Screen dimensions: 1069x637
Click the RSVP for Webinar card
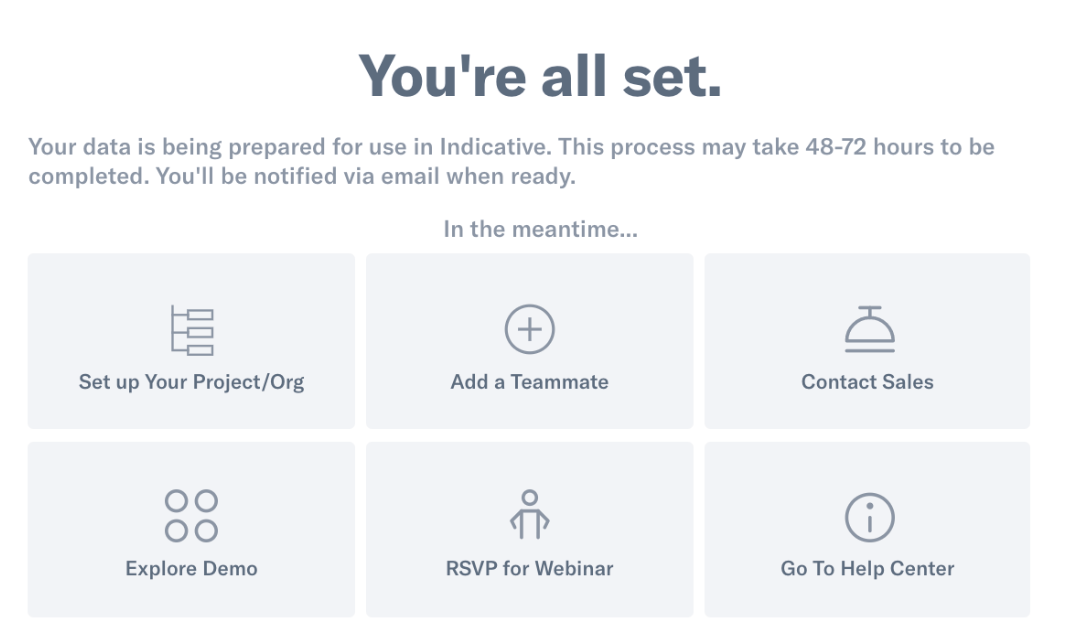coord(530,530)
